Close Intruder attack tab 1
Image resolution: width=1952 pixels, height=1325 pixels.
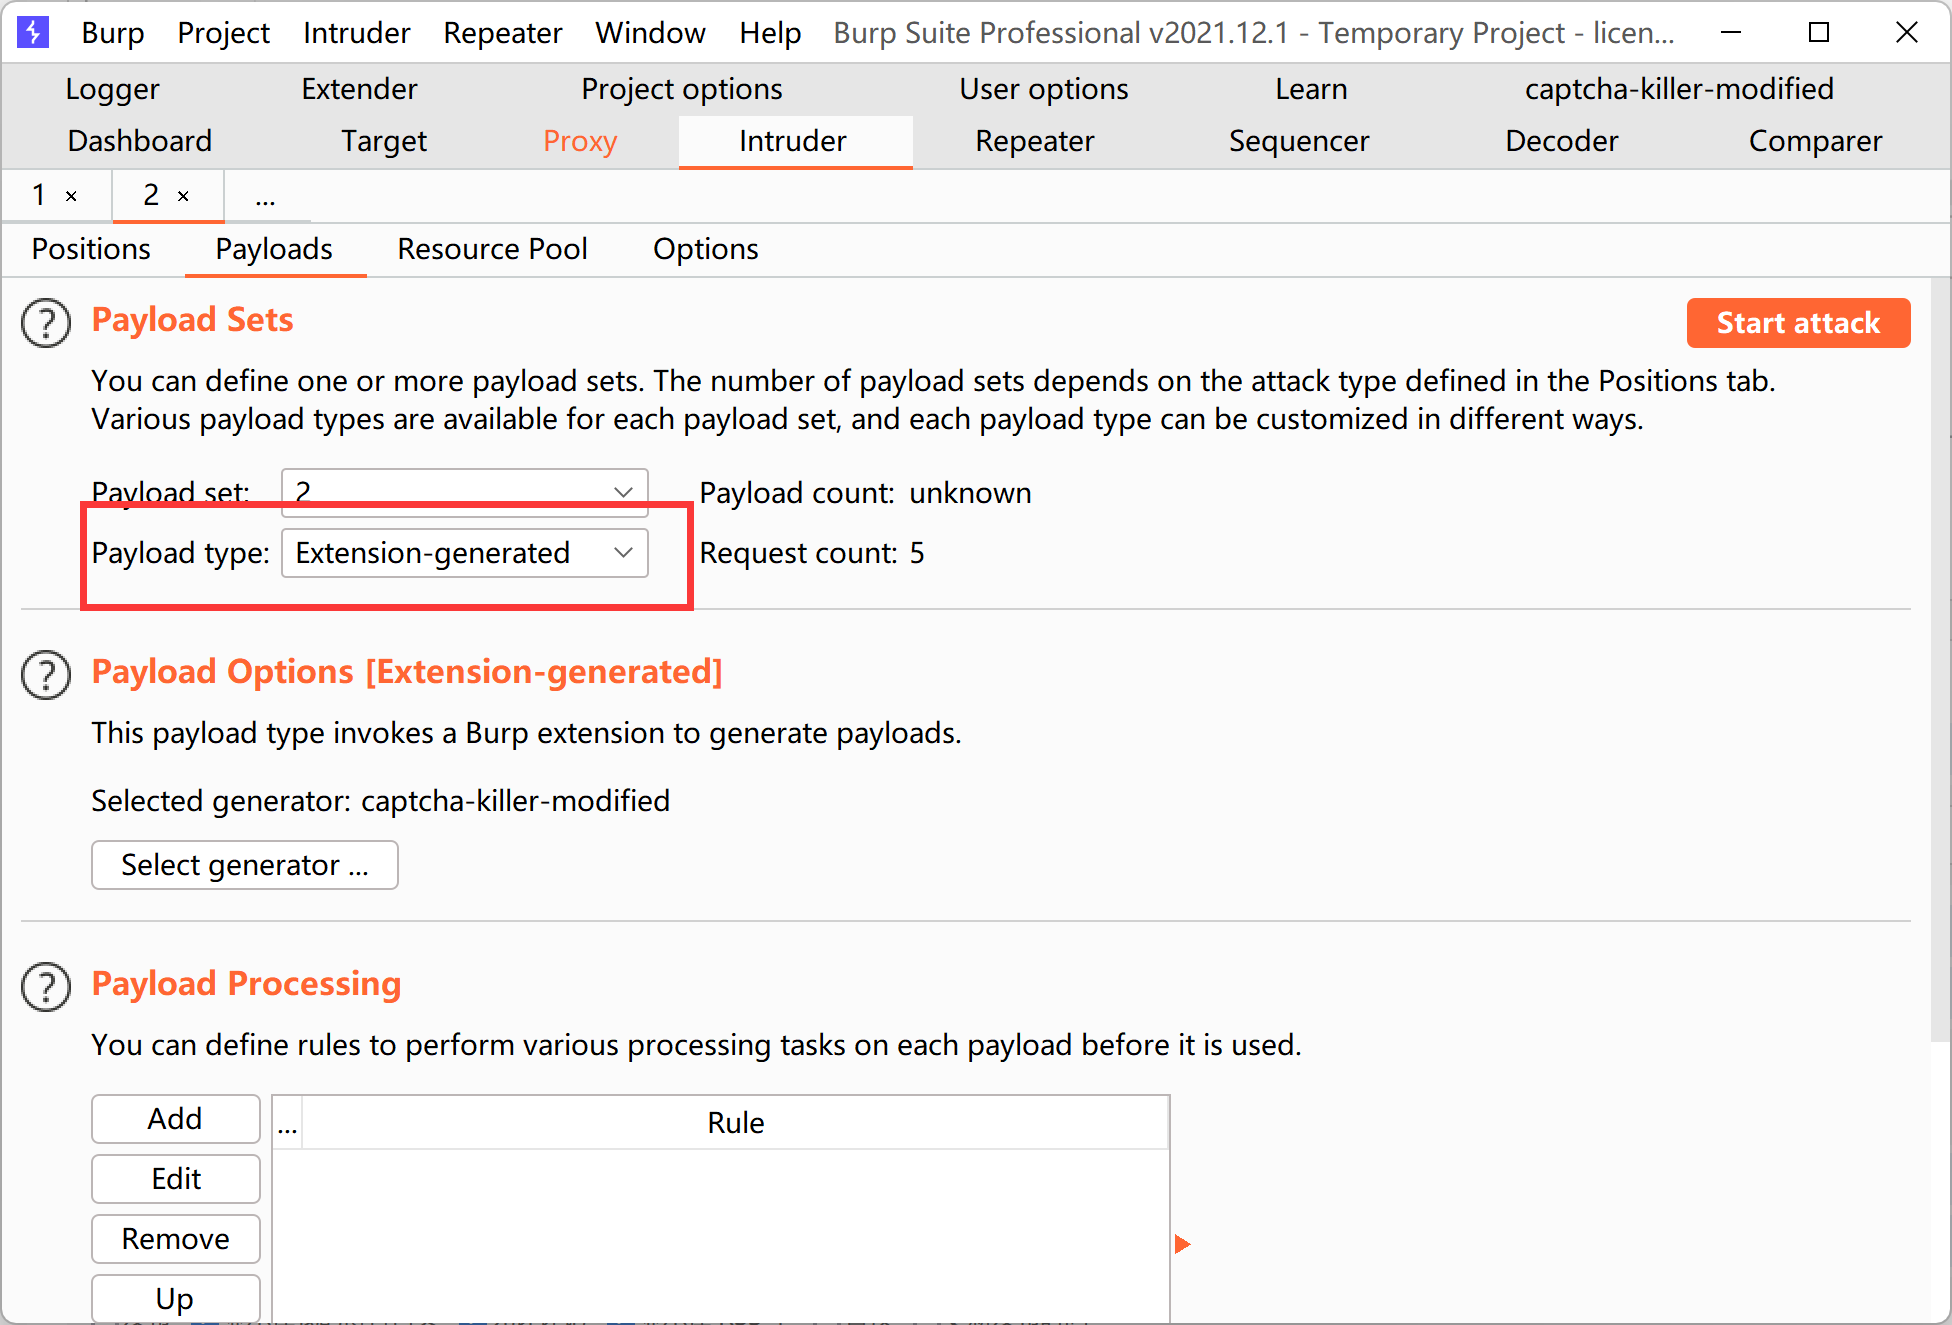click(71, 196)
